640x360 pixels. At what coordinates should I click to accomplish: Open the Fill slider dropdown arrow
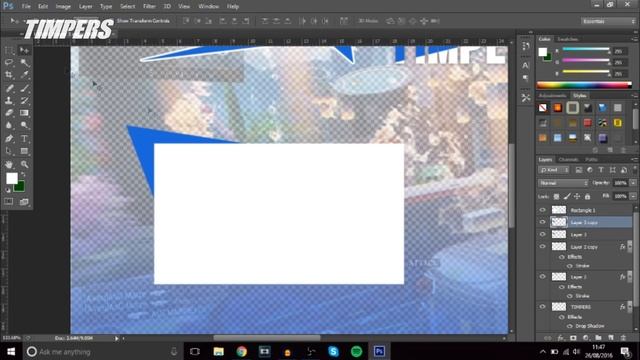[633, 196]
